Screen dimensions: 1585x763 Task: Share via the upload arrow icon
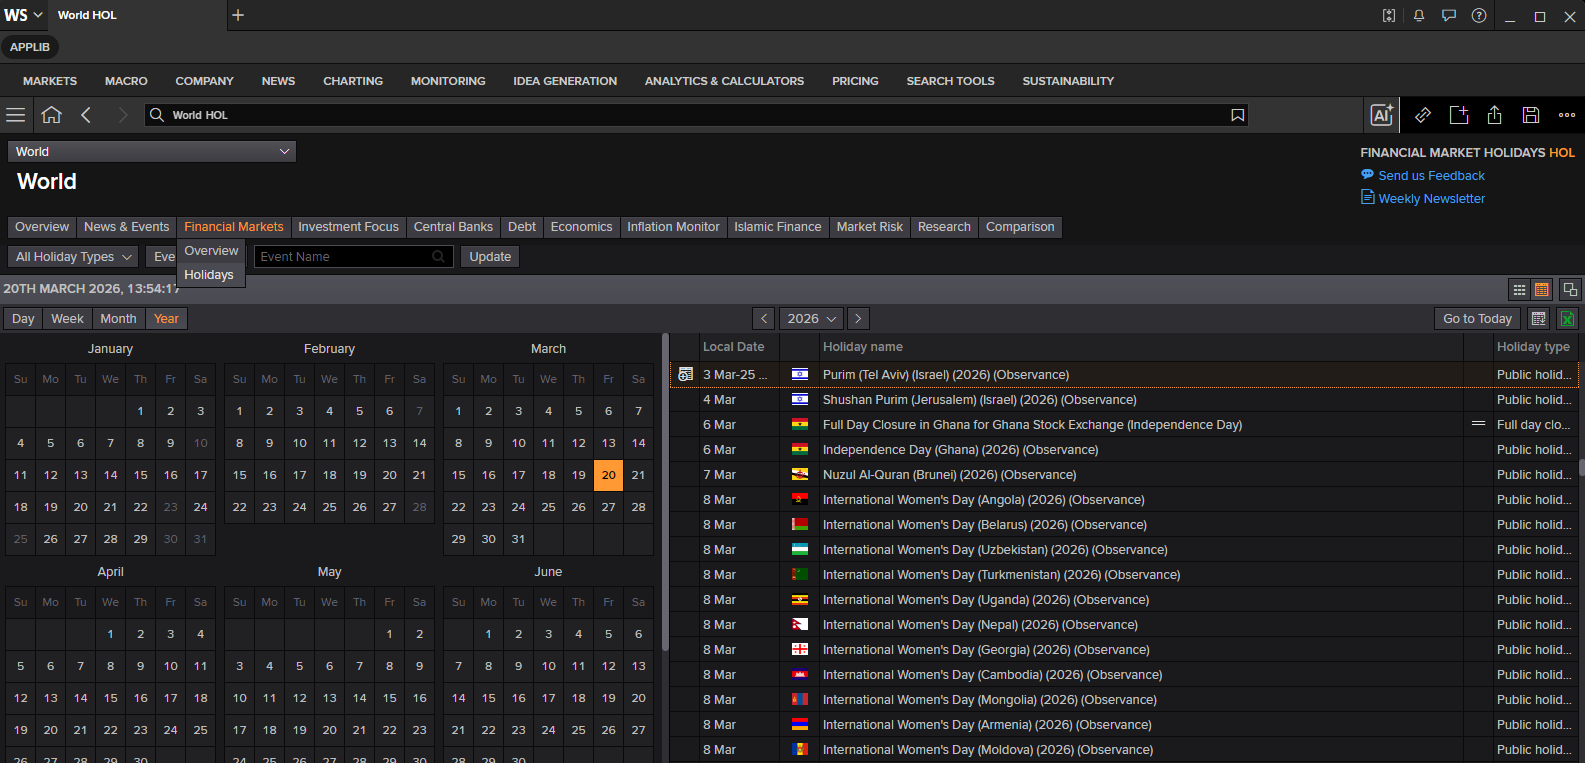tap(1494, 115)
